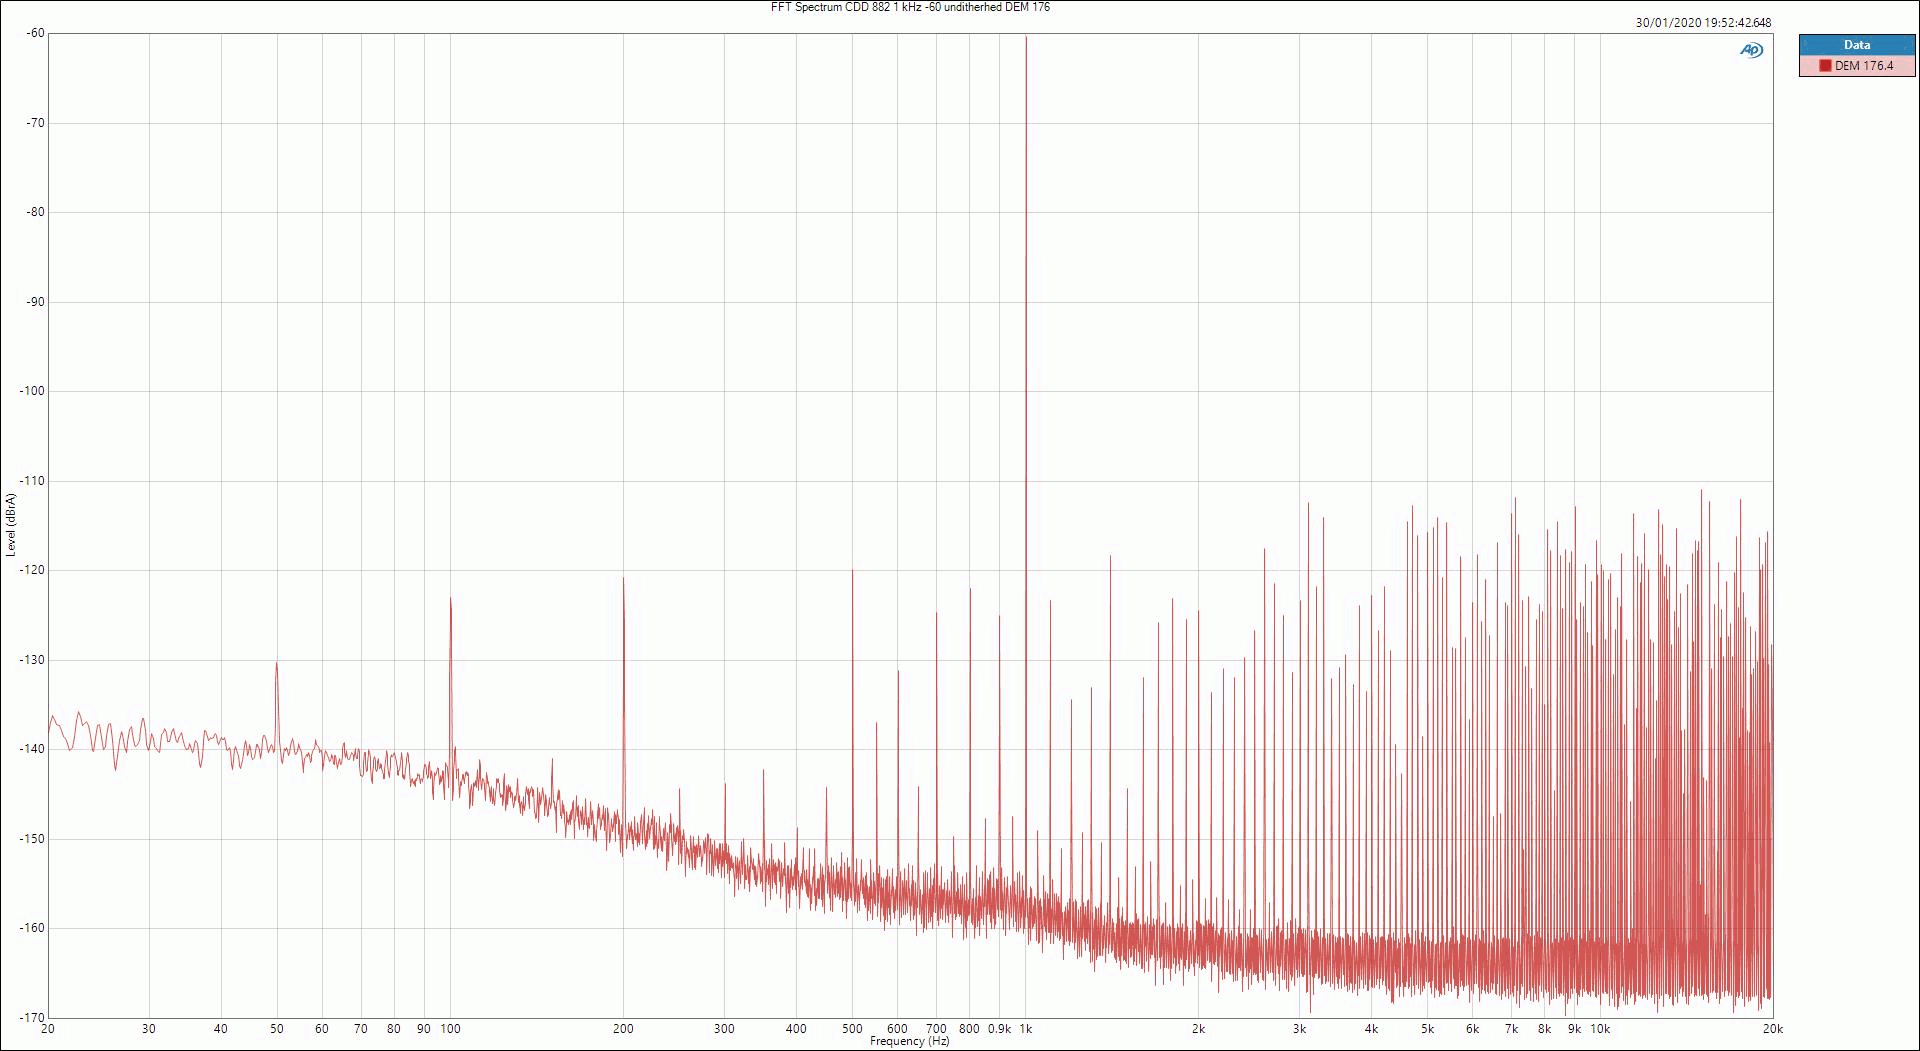Click the AP logo icon in graph corner

point(1751,50)
